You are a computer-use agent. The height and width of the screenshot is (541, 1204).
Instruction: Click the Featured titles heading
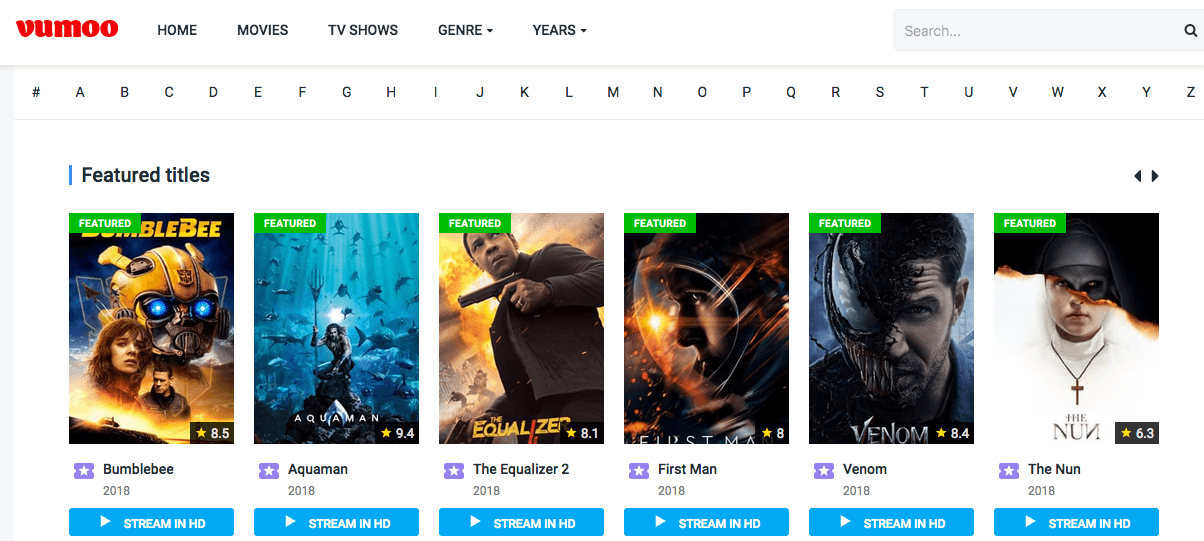point(145,175)
